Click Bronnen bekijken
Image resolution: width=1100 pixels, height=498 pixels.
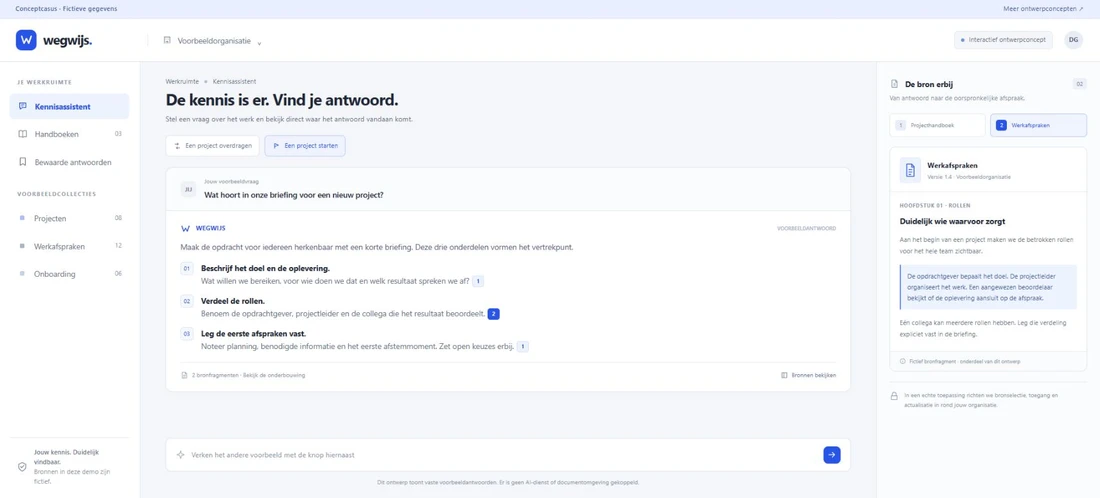click(808, 375)
